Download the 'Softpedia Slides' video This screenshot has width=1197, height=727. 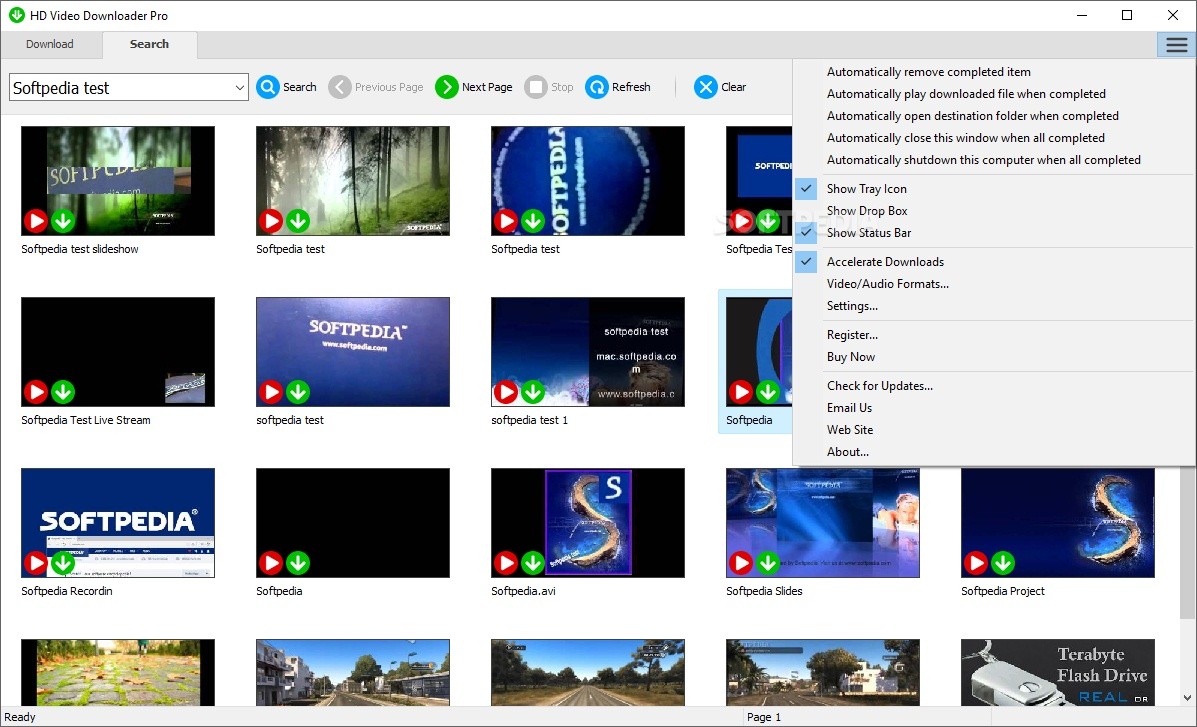[768, 563]
